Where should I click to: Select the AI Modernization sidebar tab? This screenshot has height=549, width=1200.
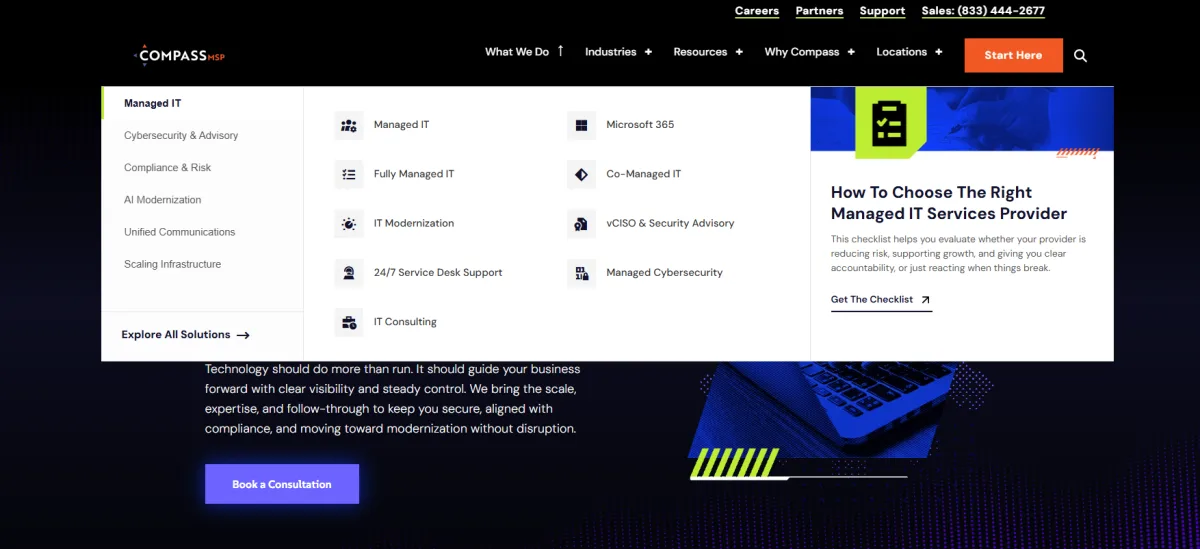point(202,200)
